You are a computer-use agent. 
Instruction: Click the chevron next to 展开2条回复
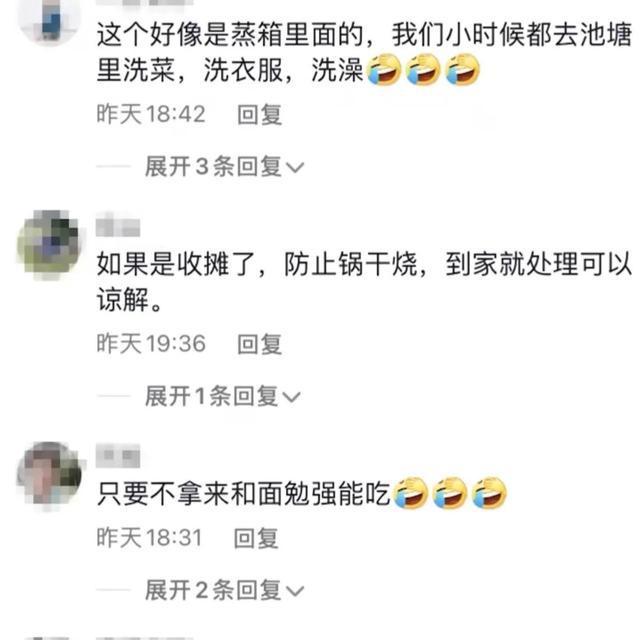coord(295,591)
